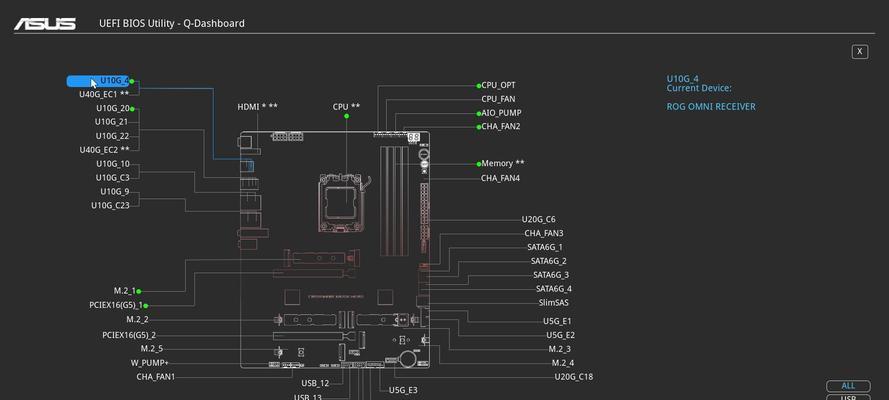Select the M.2_4 slot label
The image size is (889, 400).
pos(562,363)
